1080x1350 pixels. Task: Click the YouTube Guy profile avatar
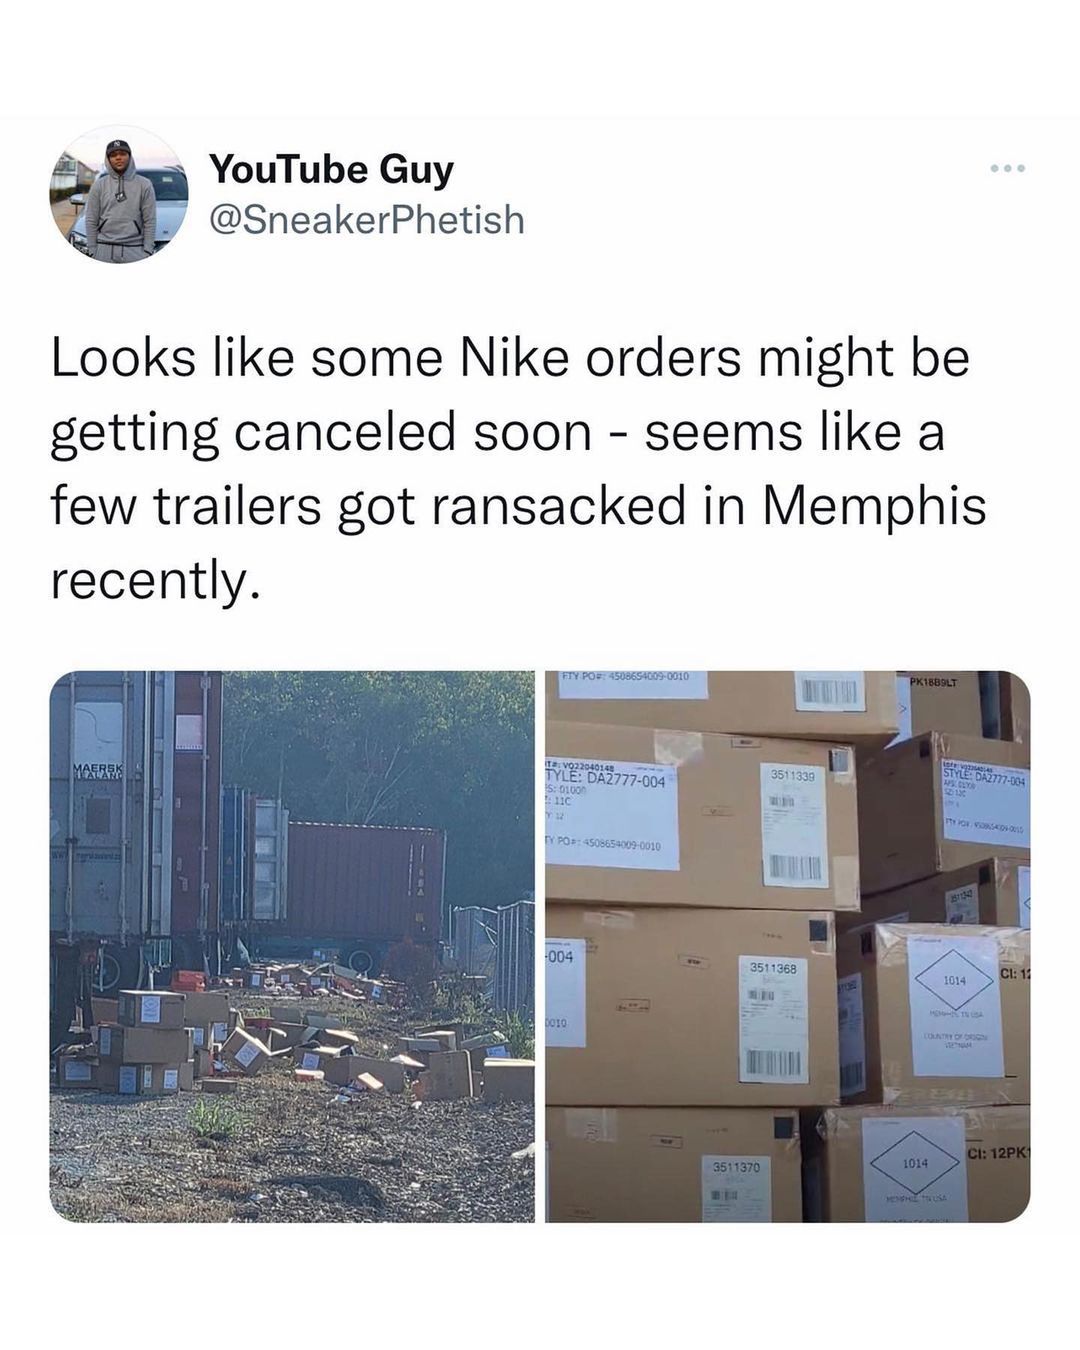click(x=119, y=196)
